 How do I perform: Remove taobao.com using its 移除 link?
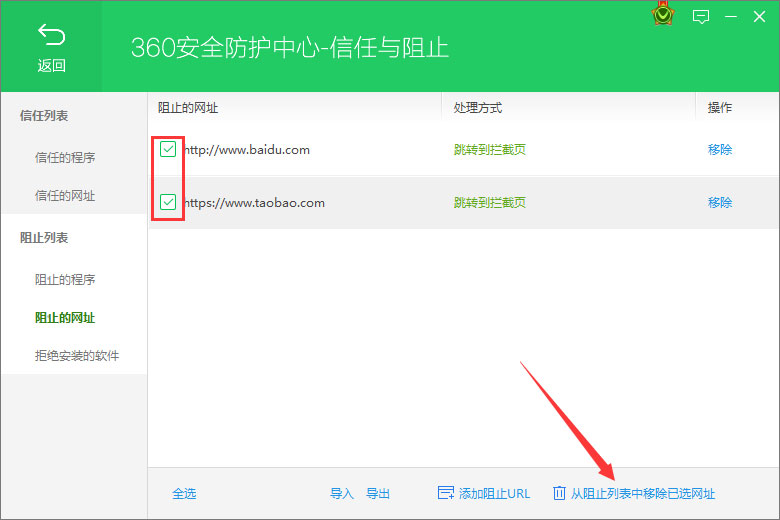pos(720,202)
